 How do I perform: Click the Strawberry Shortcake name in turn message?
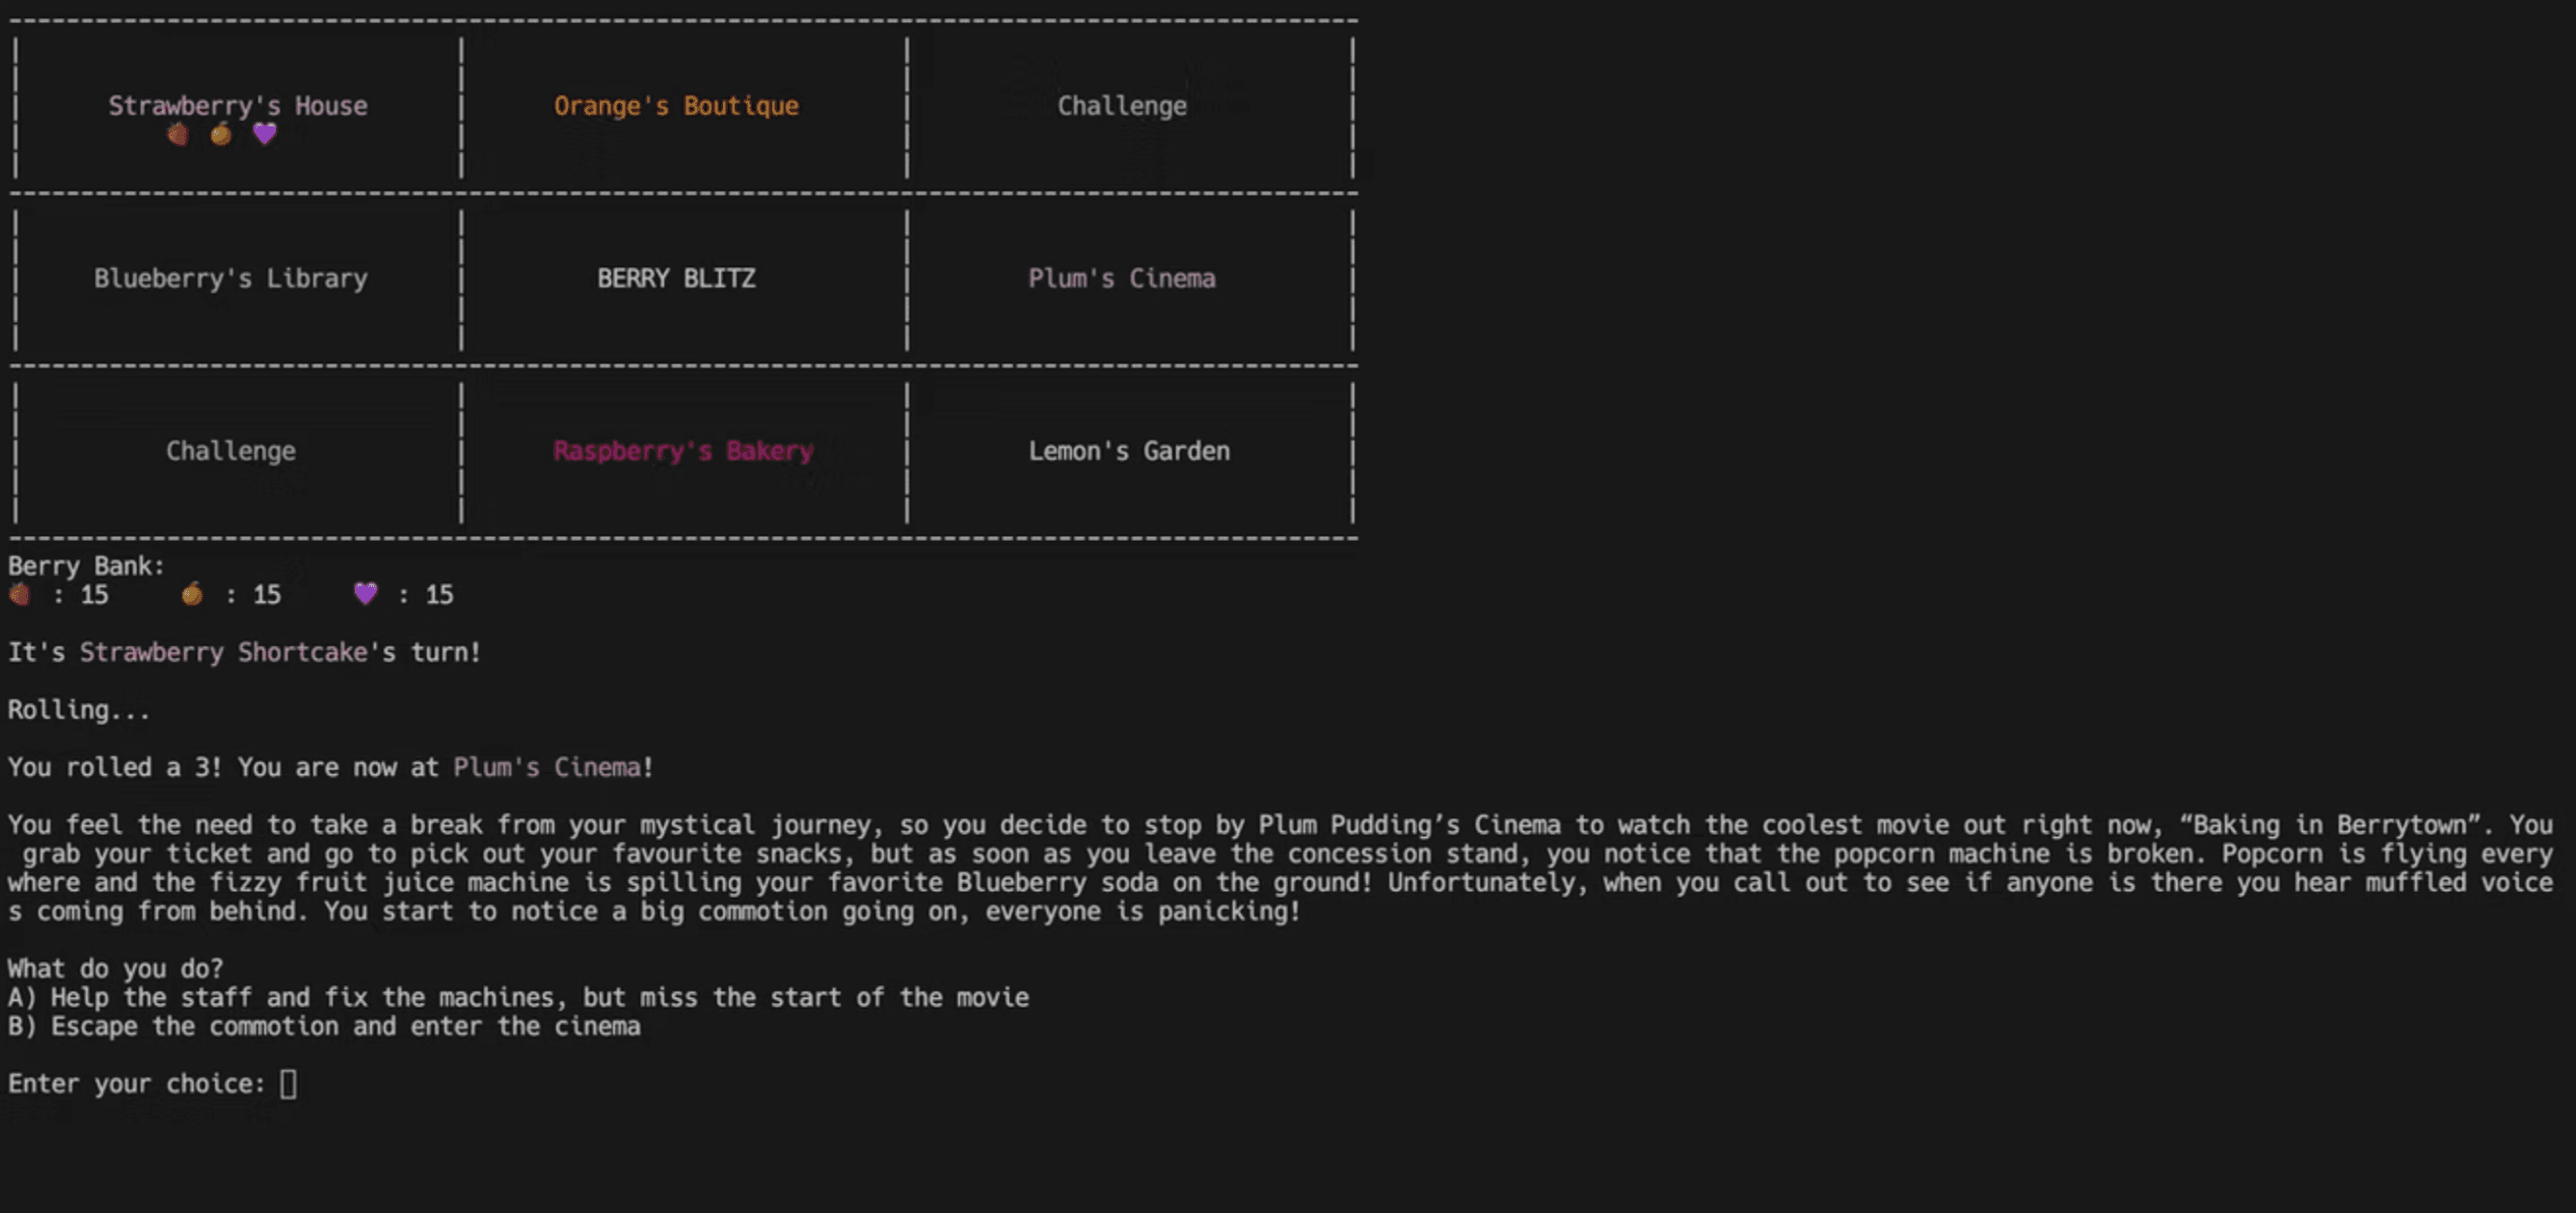point(223,652)
